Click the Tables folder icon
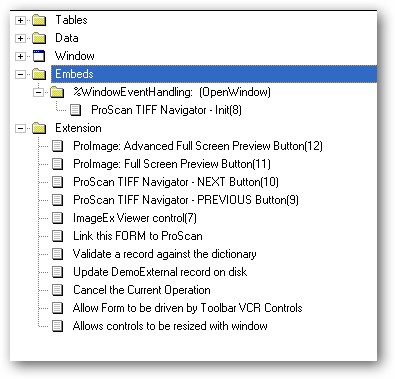The image size is (395, 379). tap(39, 20)
